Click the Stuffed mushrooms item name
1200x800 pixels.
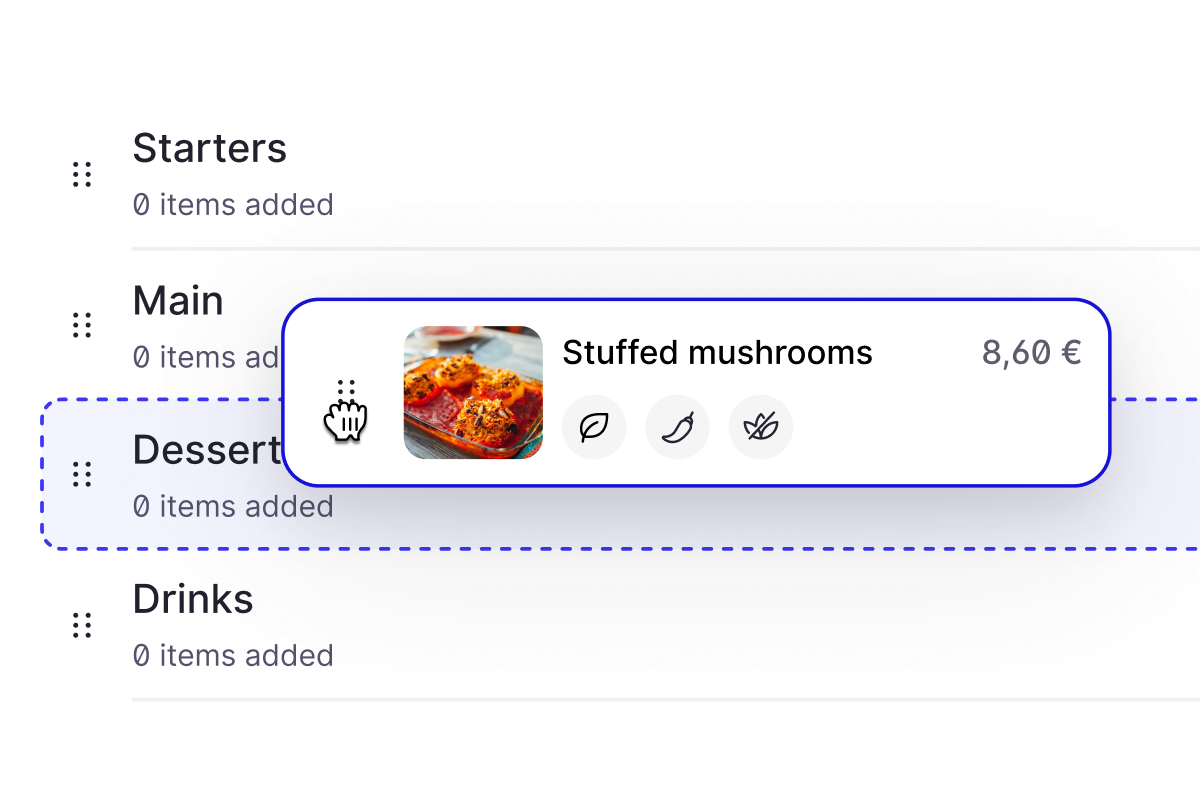717,352
